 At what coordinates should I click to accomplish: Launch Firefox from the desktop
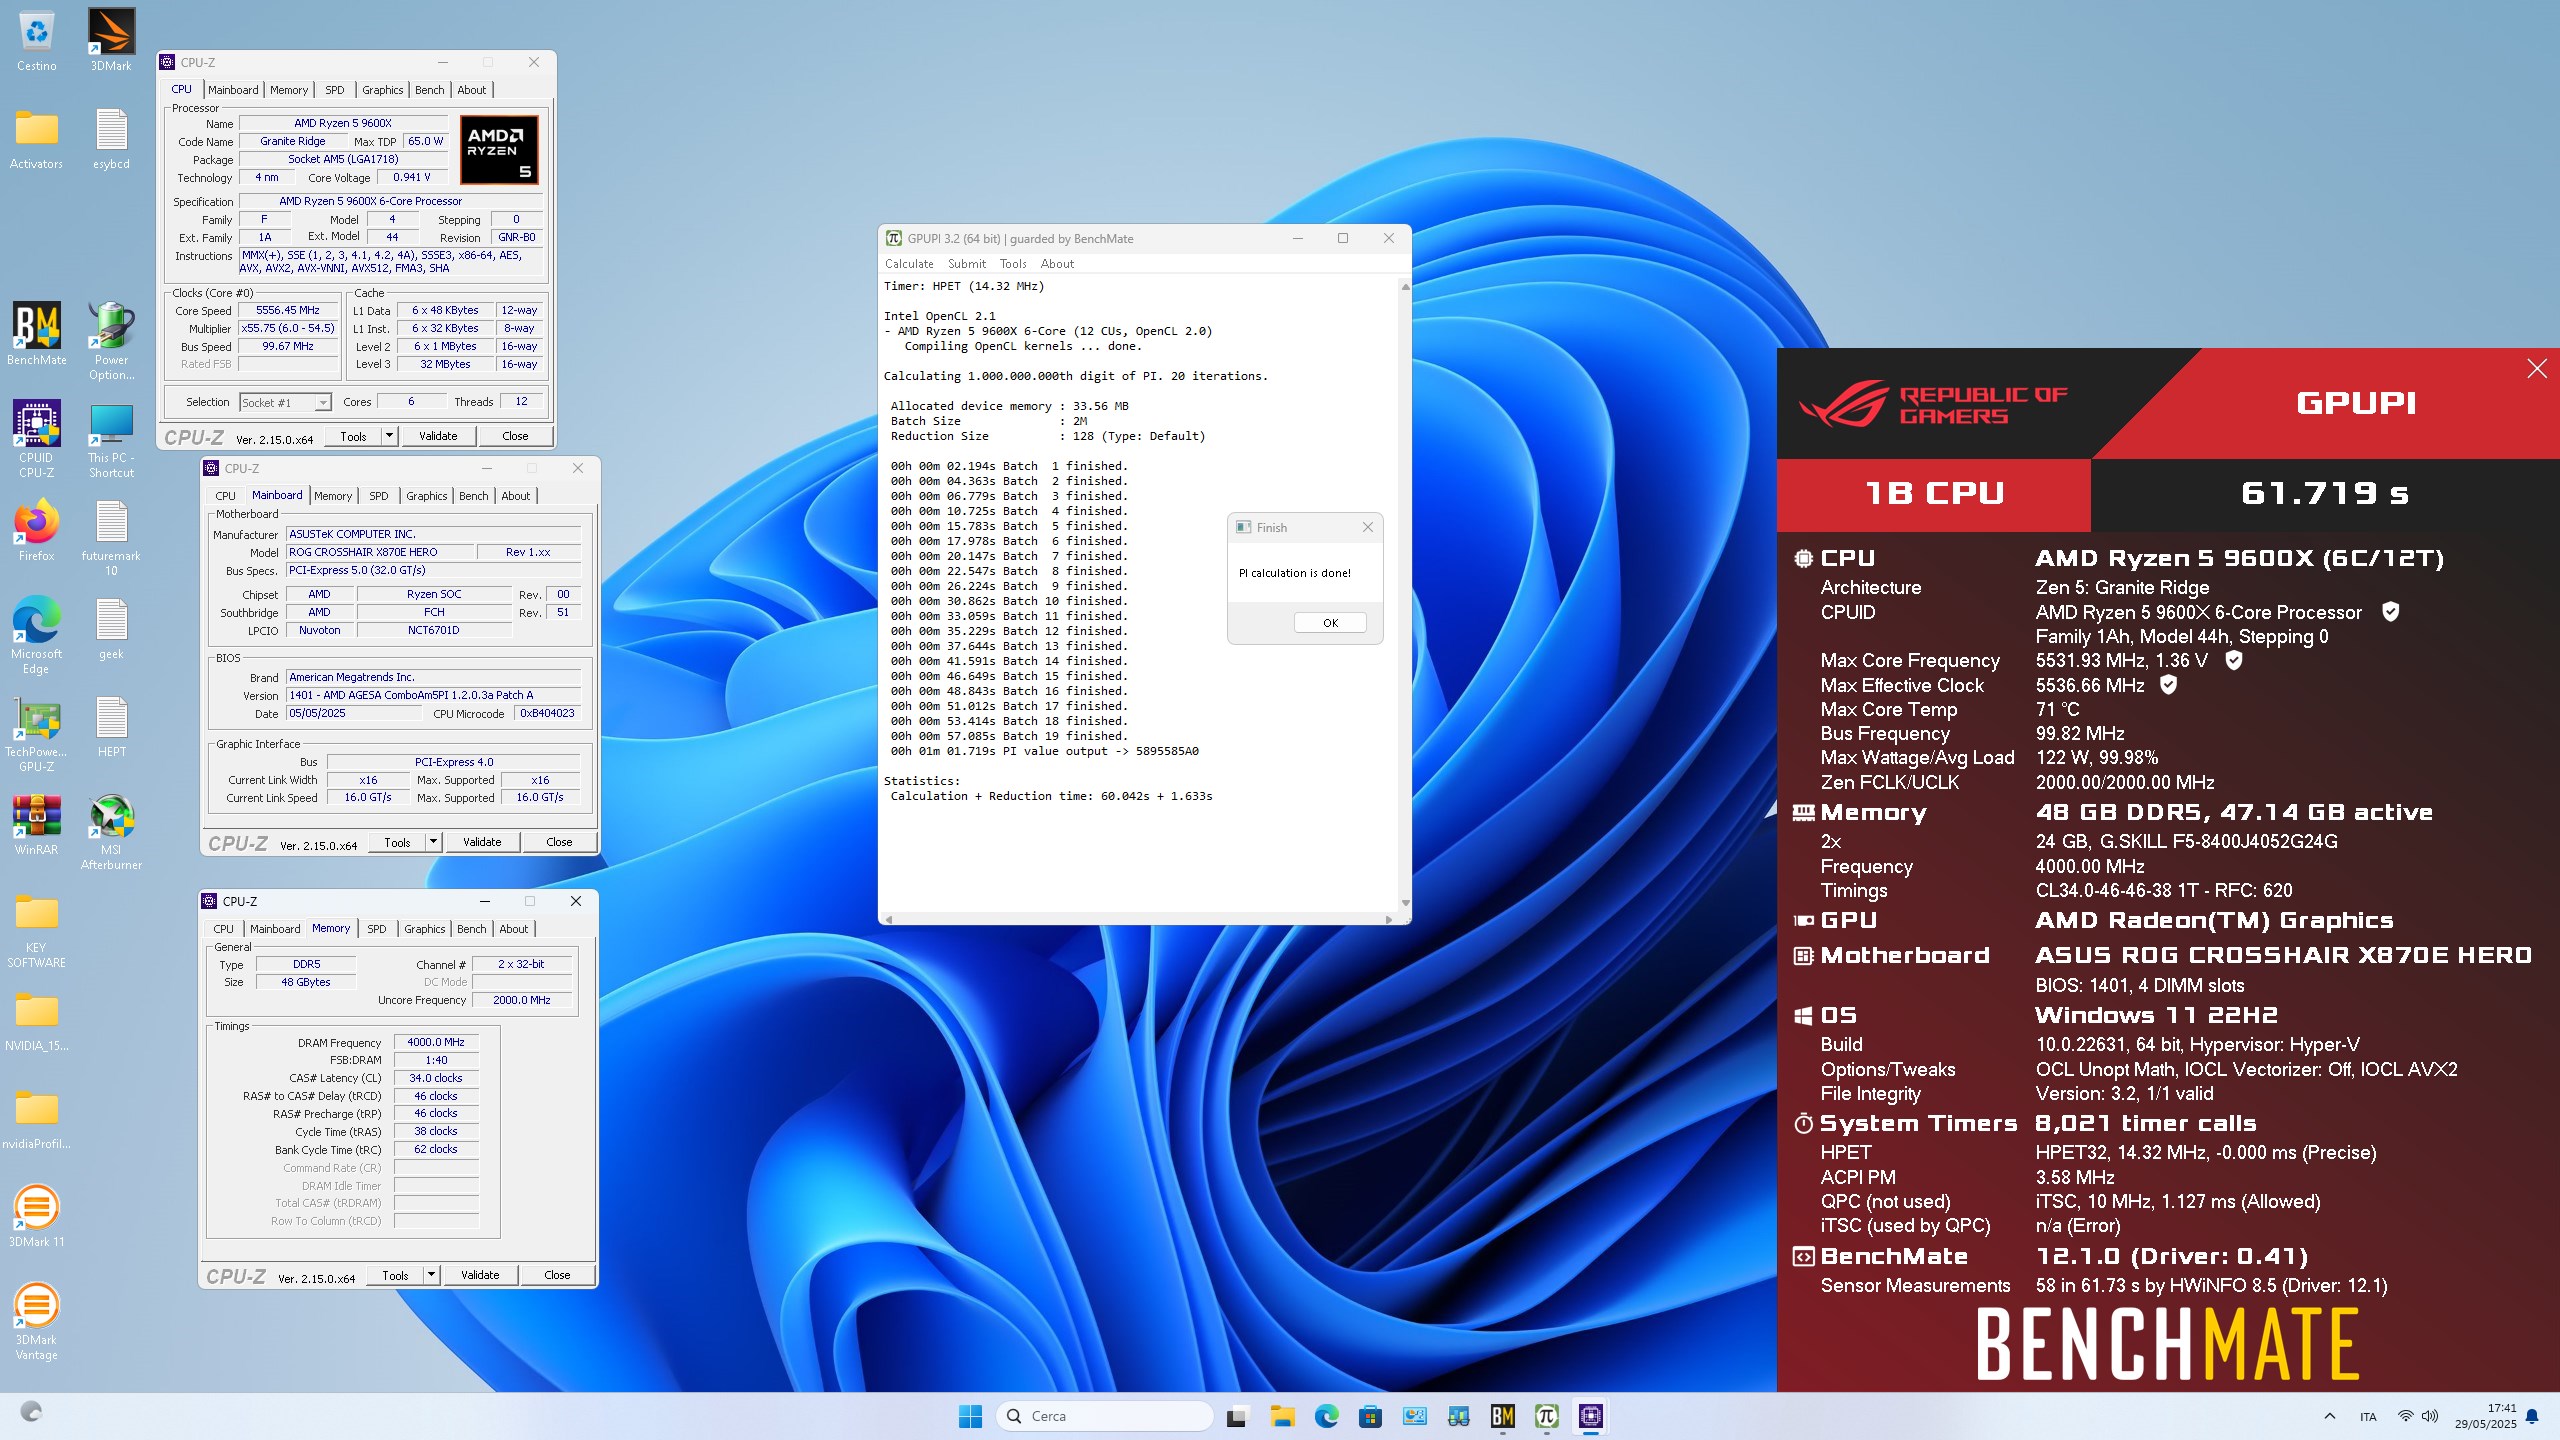pos(36,530)
